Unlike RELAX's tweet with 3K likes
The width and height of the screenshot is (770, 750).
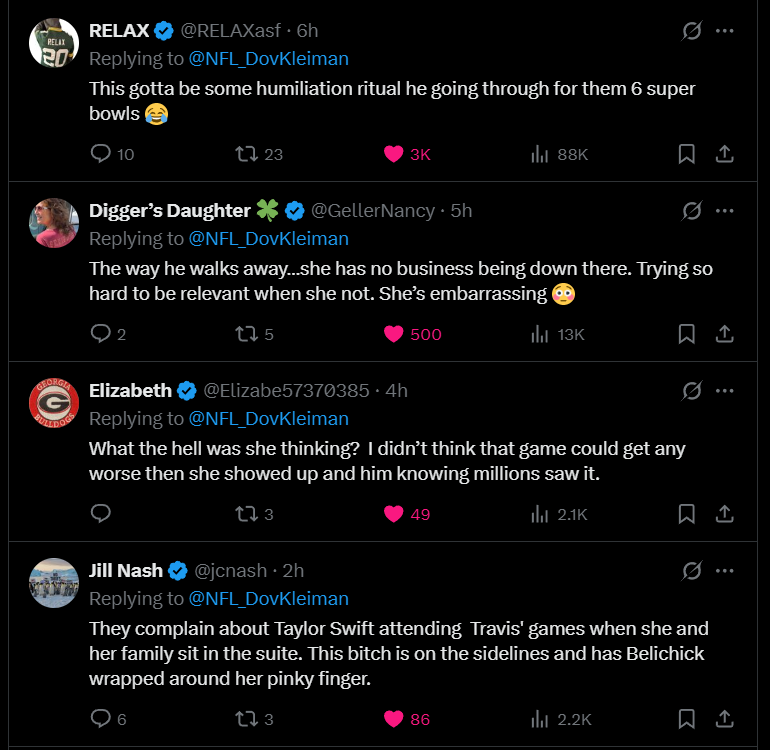394,154
